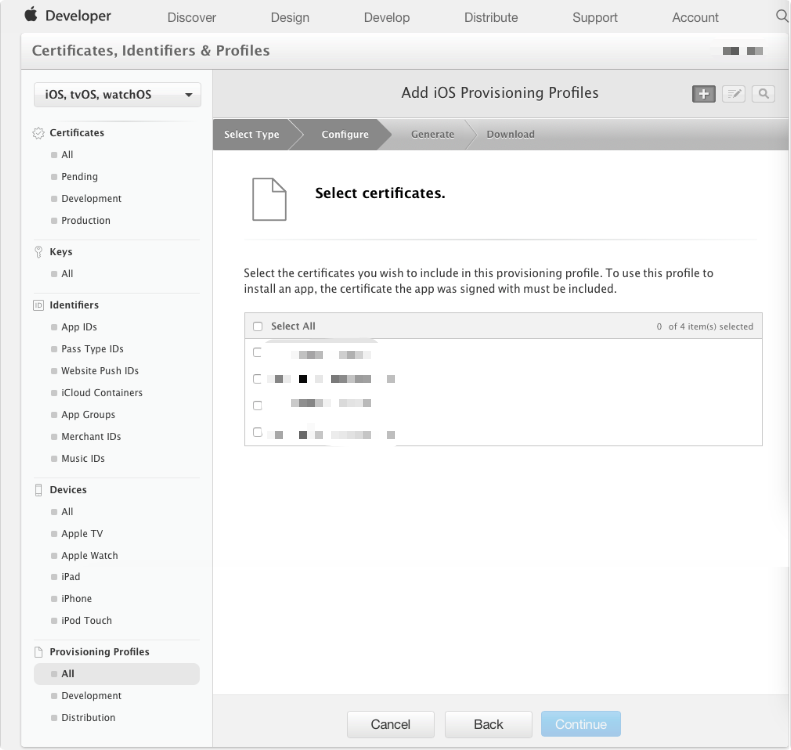Click the Back button
791x750 pixels.
click(x=489, y=725)
